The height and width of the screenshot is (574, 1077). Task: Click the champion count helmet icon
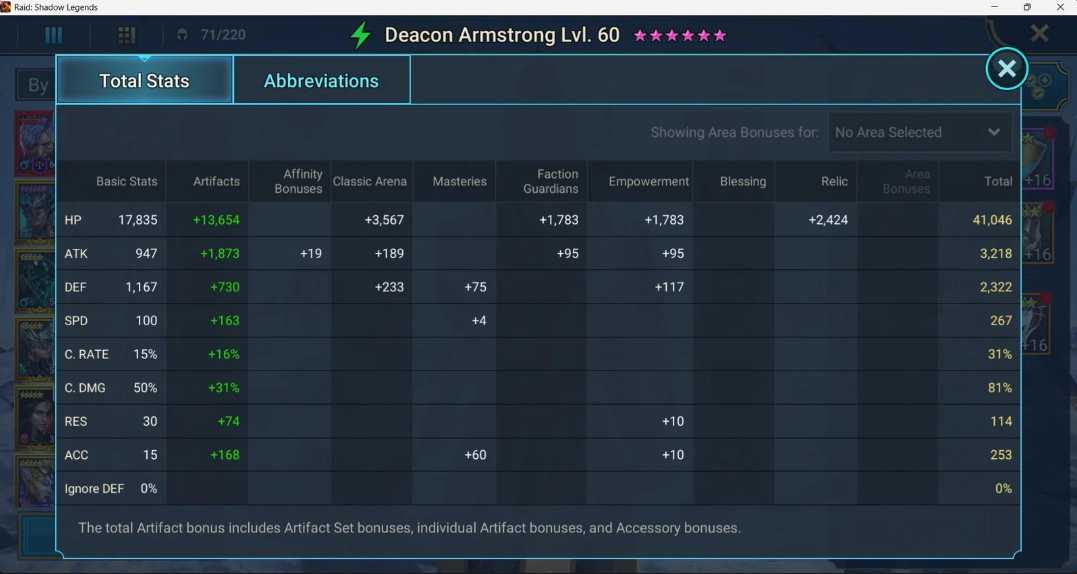(182, 35)
